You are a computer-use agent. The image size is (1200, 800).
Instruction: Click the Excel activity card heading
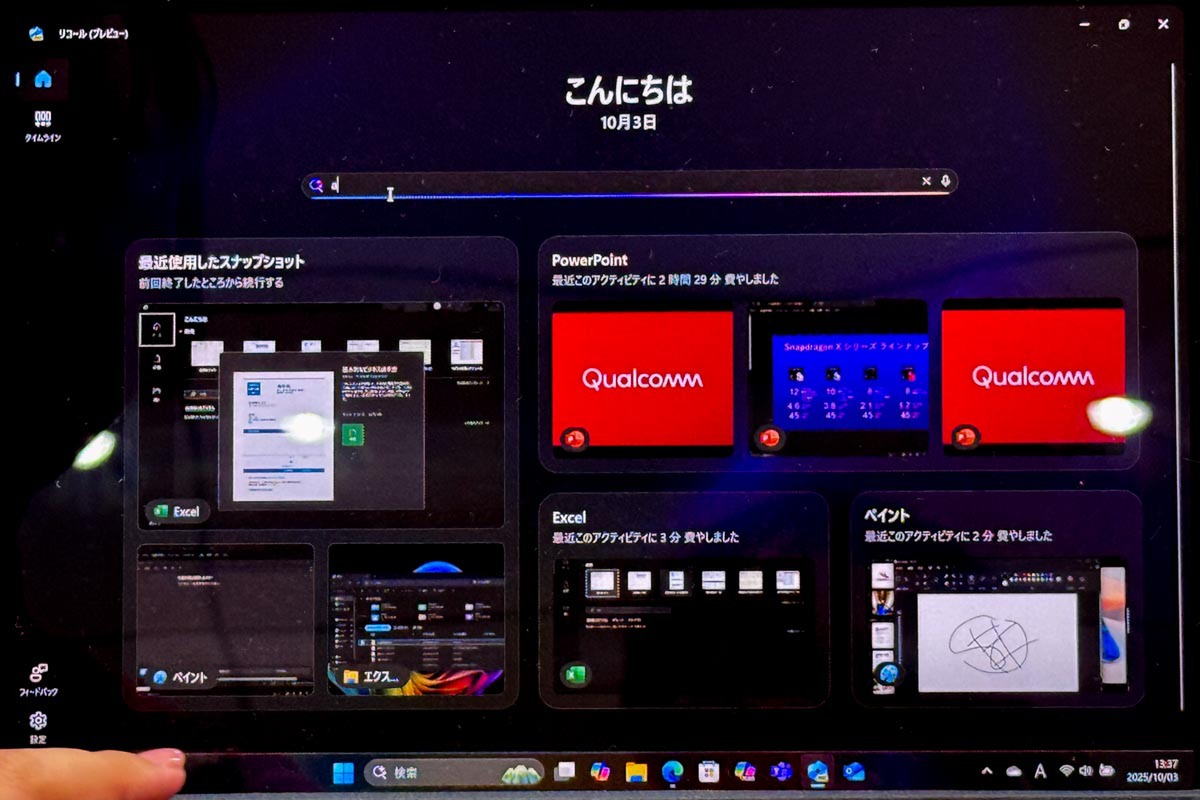[569, 517]
